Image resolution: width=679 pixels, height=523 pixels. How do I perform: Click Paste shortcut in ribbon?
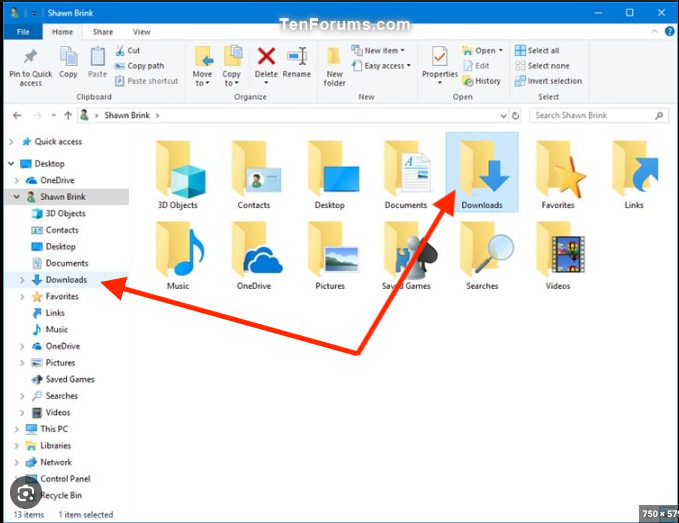[x=146, y=81]
